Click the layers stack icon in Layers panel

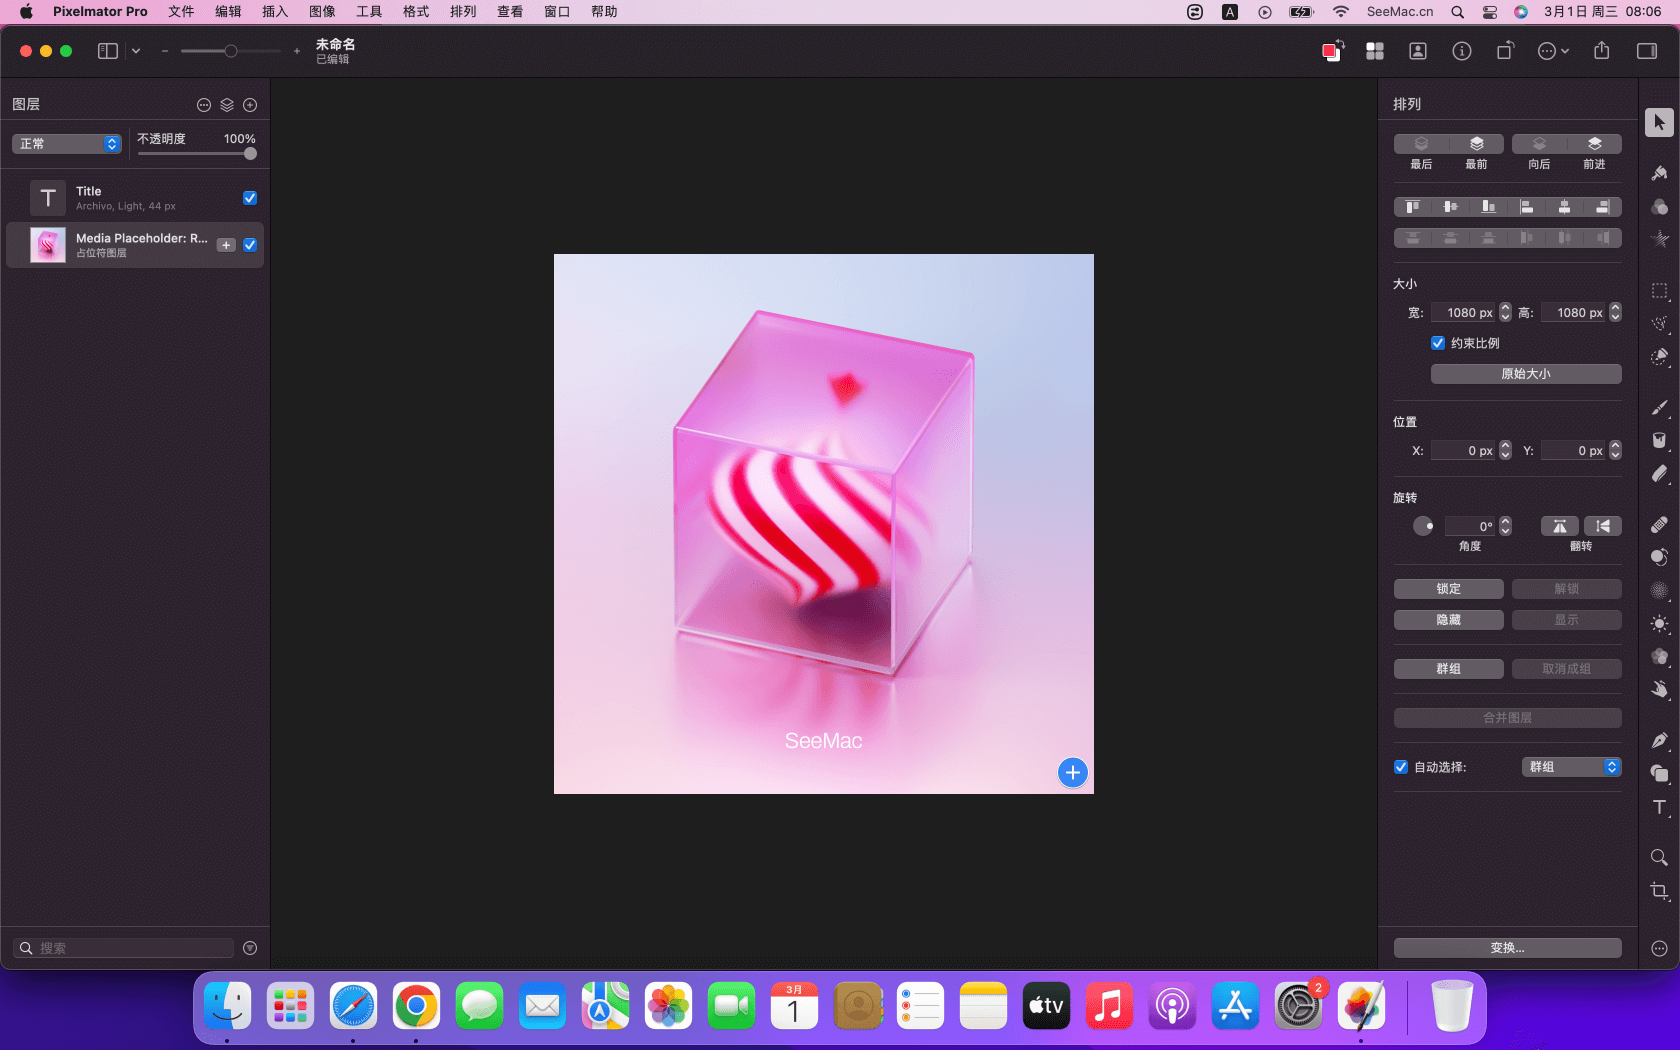tap(227, 105)
